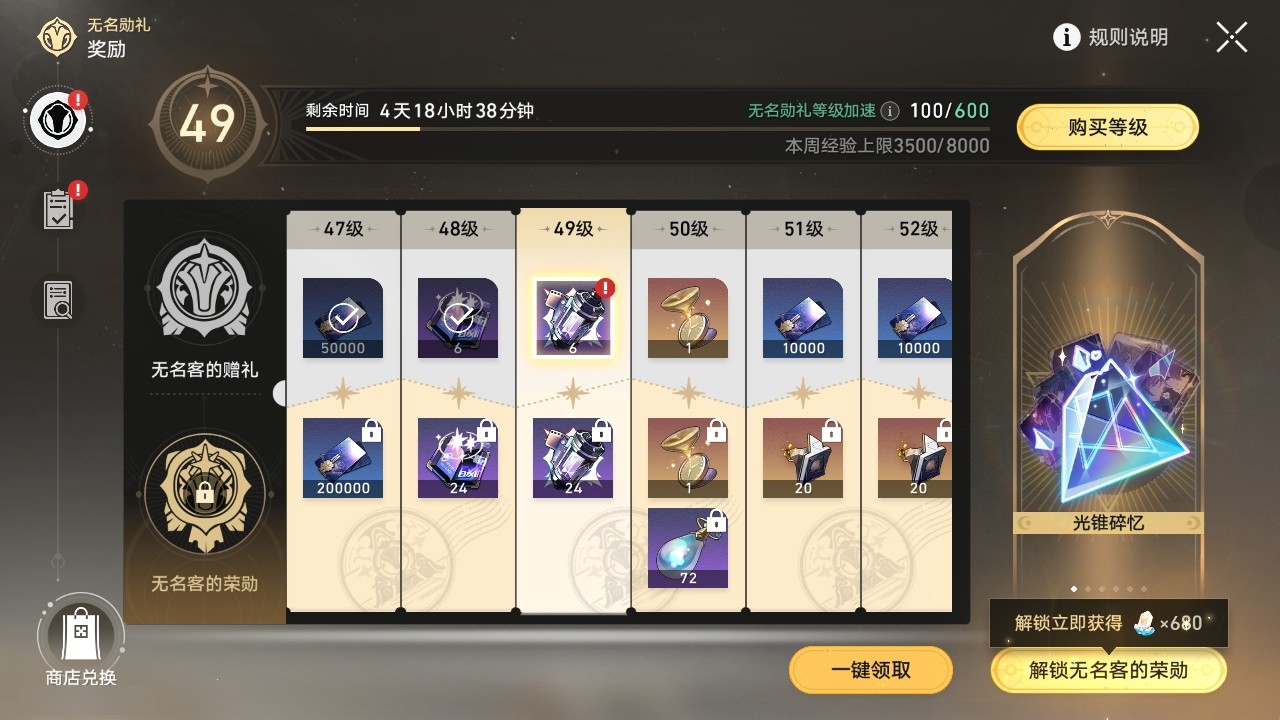1280x720 pixels.
Task: Select the 无名客的赠礼 free track emblem
Action: coord(205,290)
